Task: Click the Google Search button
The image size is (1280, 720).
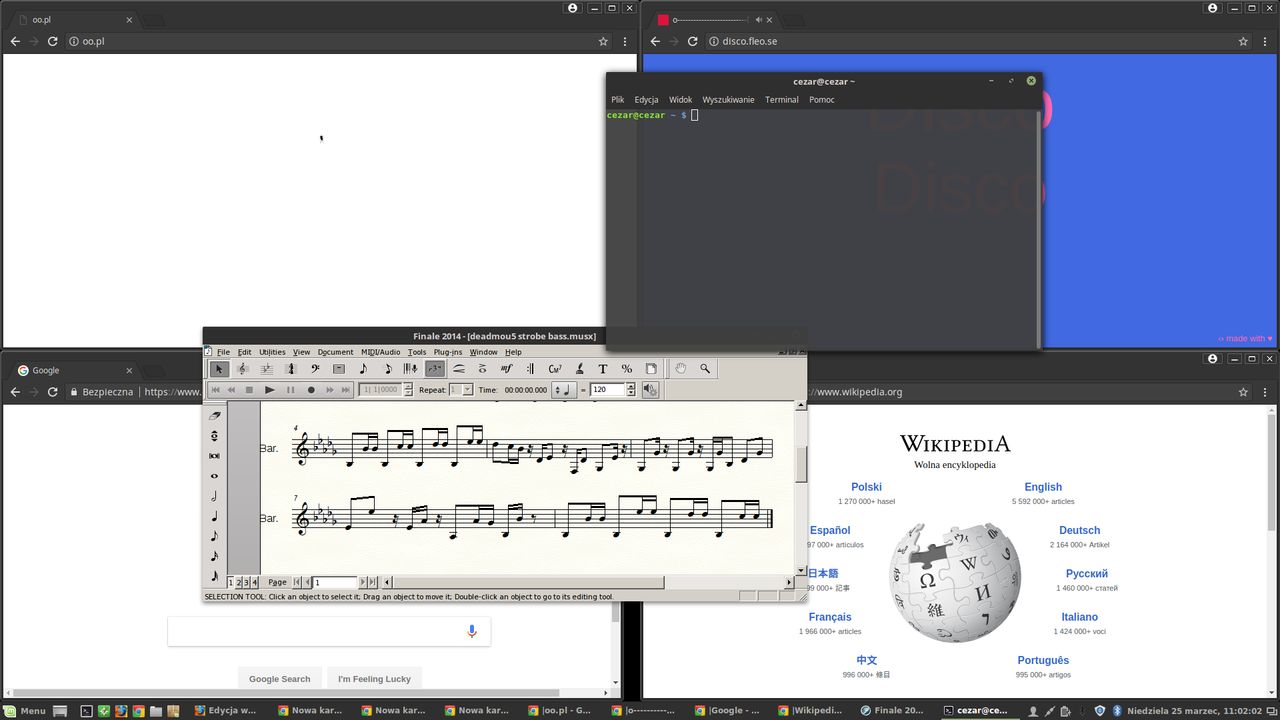Action: point(280,678)
